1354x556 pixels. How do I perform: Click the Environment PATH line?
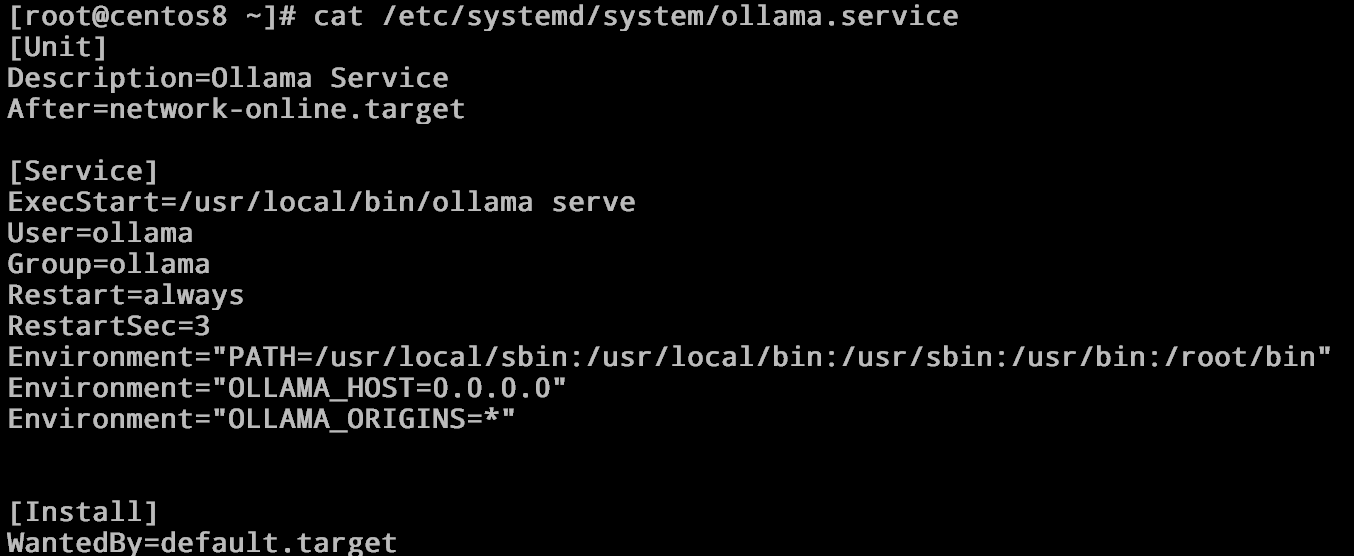coord(670,357)
